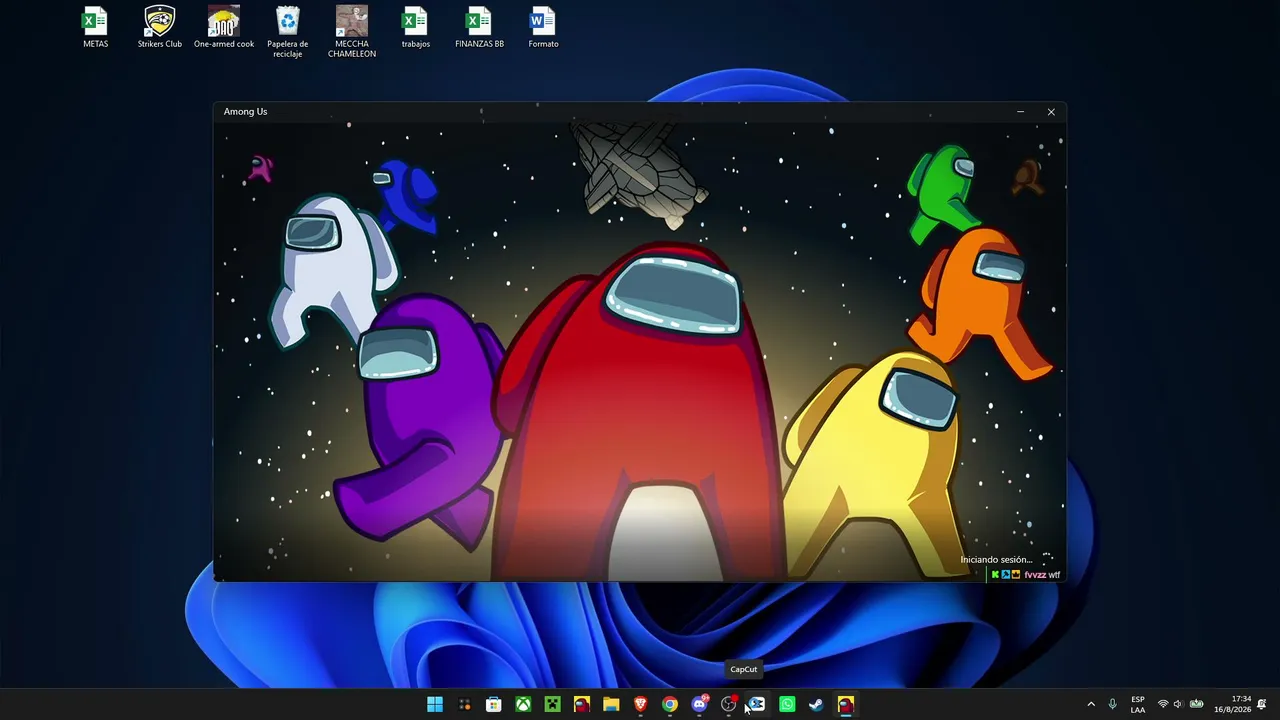Open WhatsApp from the taskbar

[x=787, y=704]
